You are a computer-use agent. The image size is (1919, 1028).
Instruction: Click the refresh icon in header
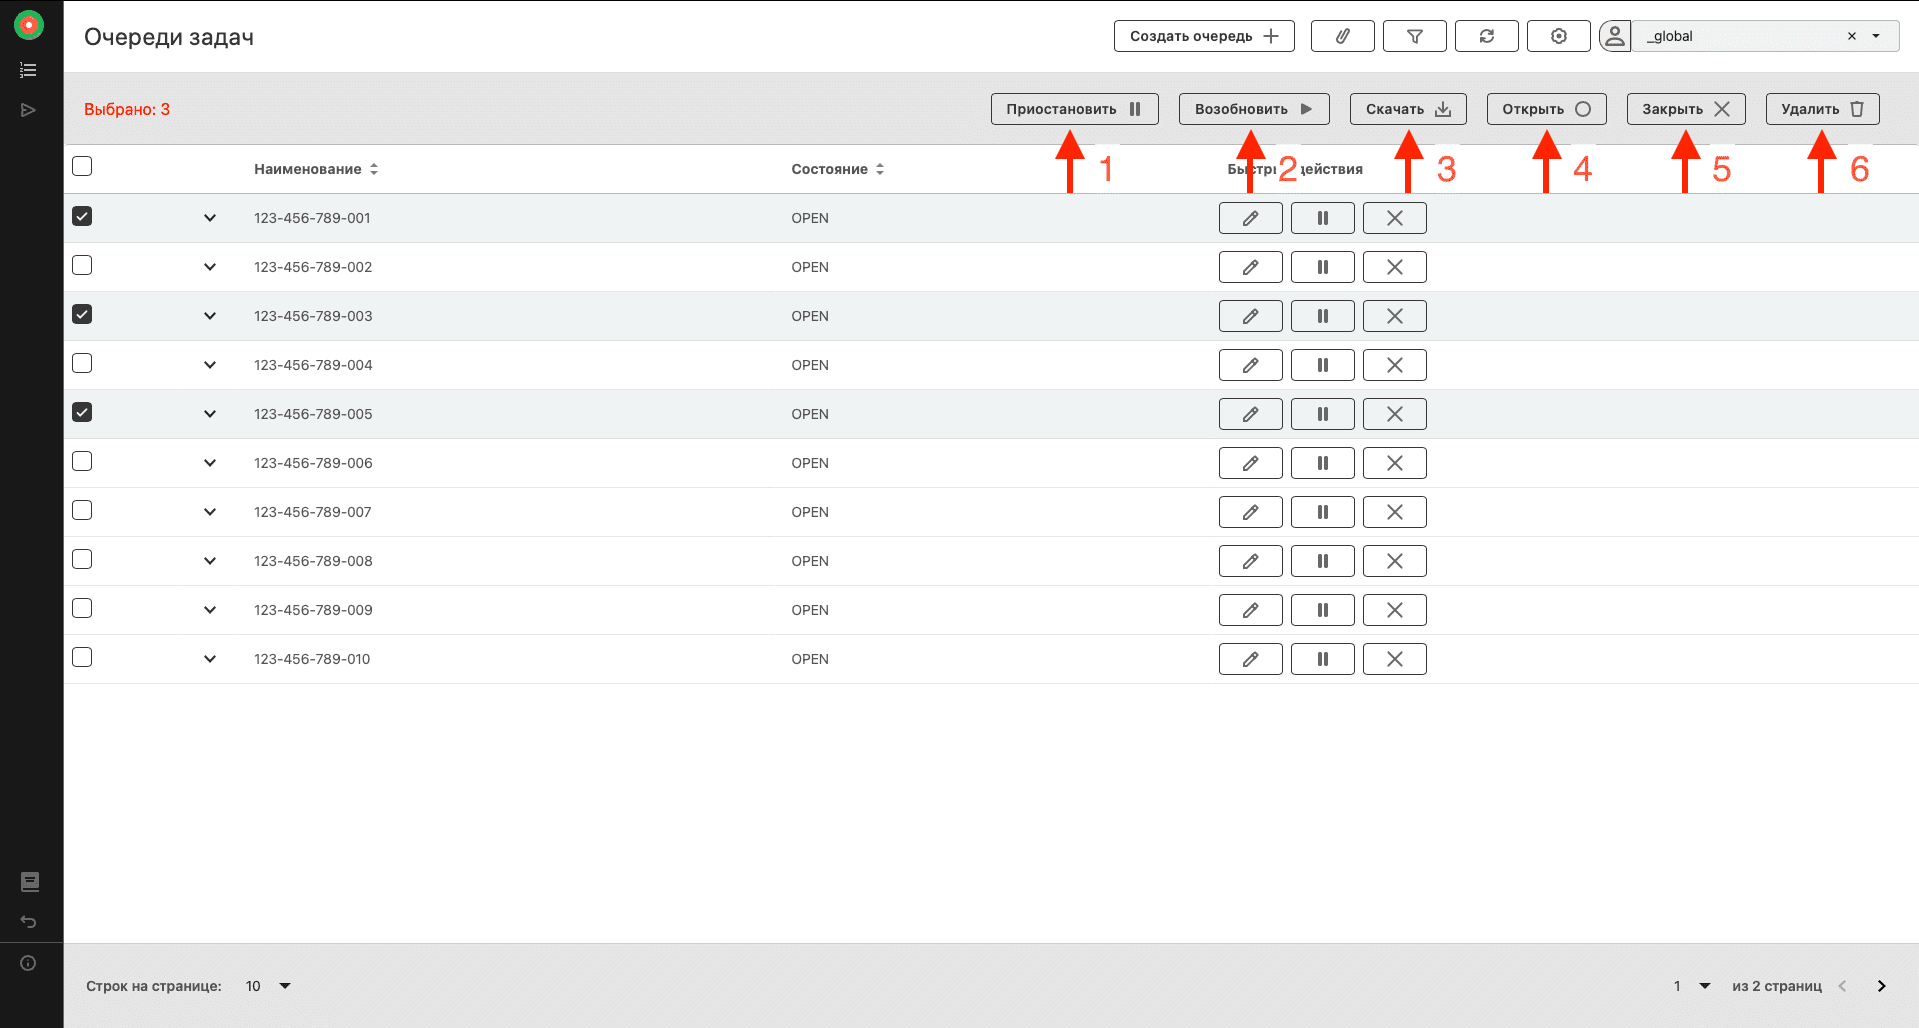[1486, 36]
